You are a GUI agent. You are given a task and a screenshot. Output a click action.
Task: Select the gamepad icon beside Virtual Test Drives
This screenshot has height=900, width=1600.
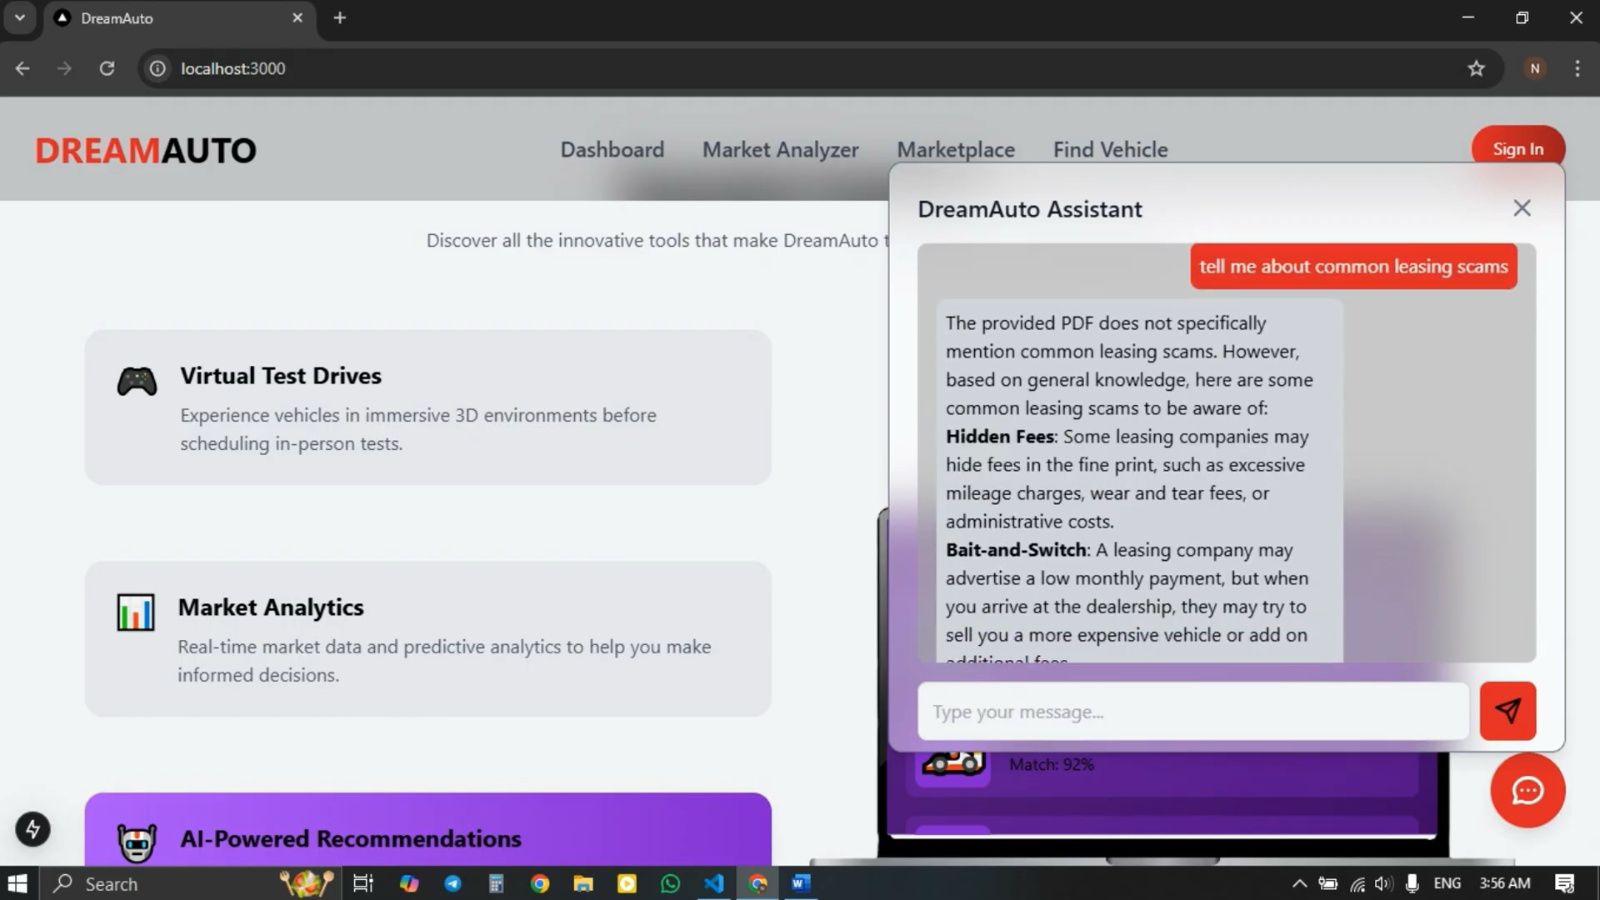[137, 381]
